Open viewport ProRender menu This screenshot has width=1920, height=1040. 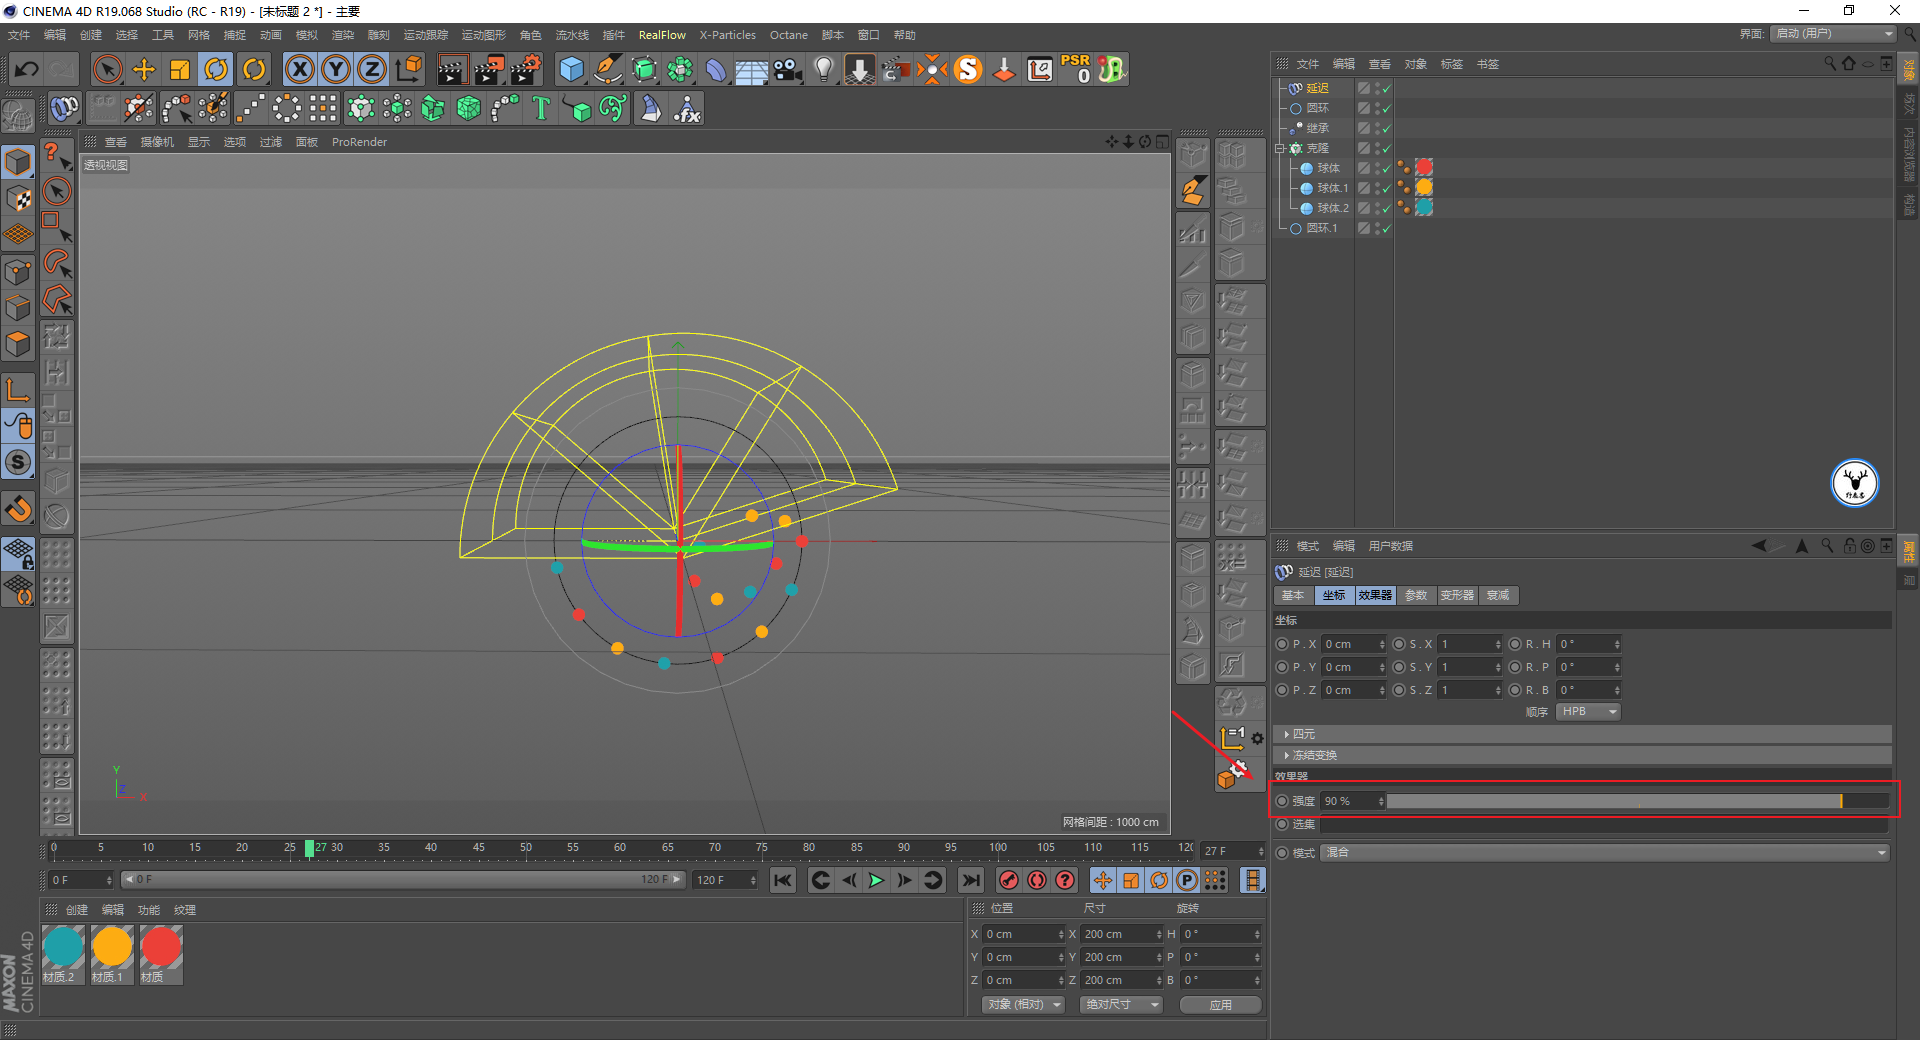359,142
